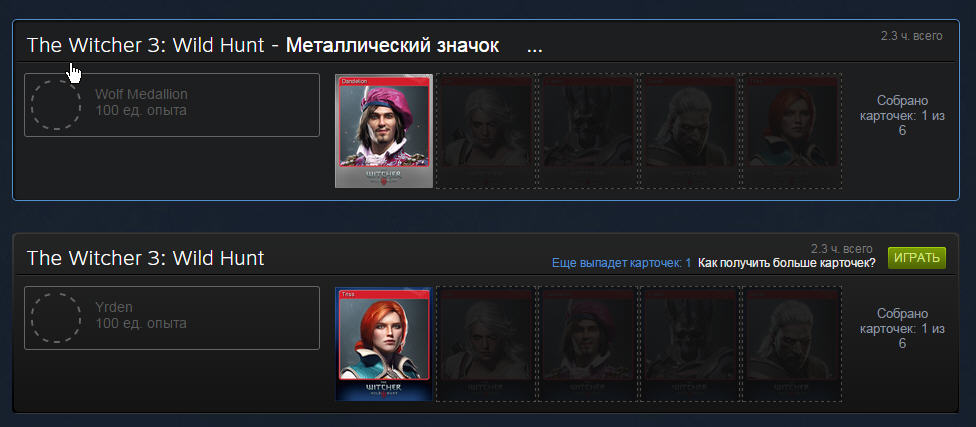This screenshot has height=427, width=976.
Task: Click 'Еще выпадет карточек: 1' link
Action: [x=621, y=263]
